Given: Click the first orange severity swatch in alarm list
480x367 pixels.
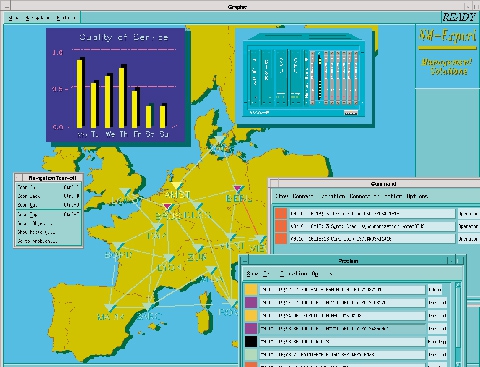Looking at the screenshot, I should click(x=281, y=214).
